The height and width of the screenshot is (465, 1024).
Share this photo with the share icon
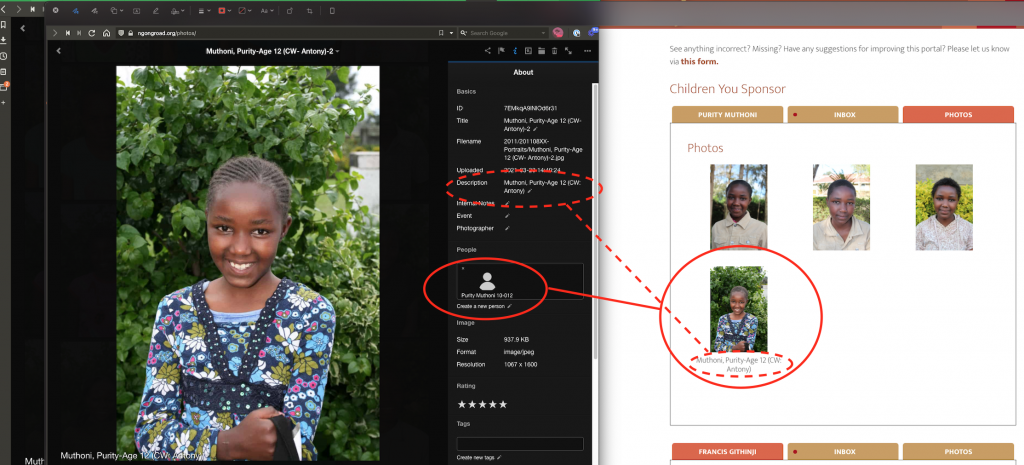tap(488, 51)
